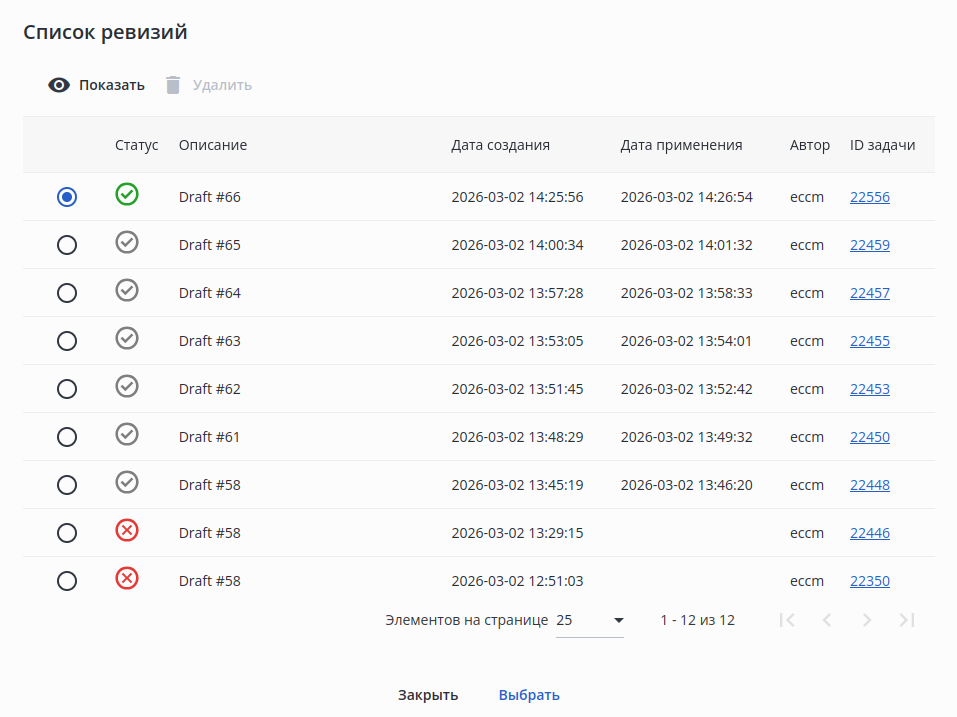The width and height of the screenshot is (957, 717).
Task: Go to first page of revisions
Action: click(x=787, y=620)
